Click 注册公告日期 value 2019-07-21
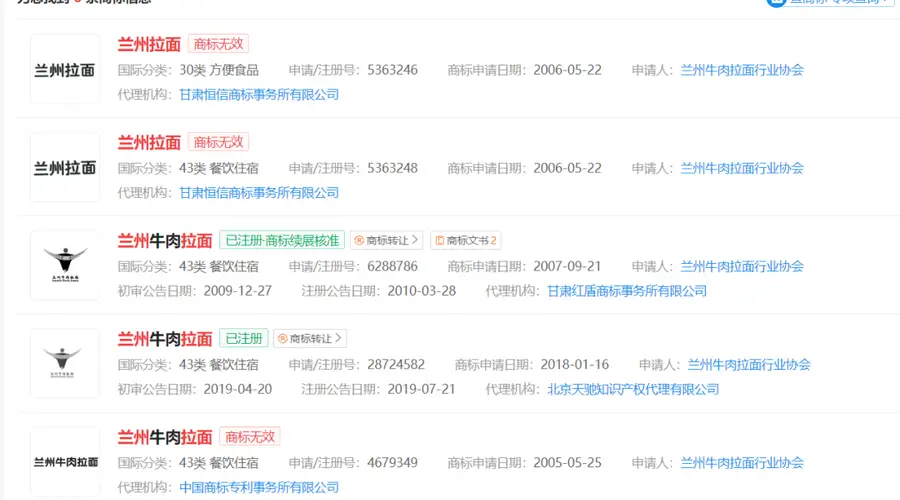Image resolution: width=900 pixels, height=500 pixels. [x=421, y=389]
